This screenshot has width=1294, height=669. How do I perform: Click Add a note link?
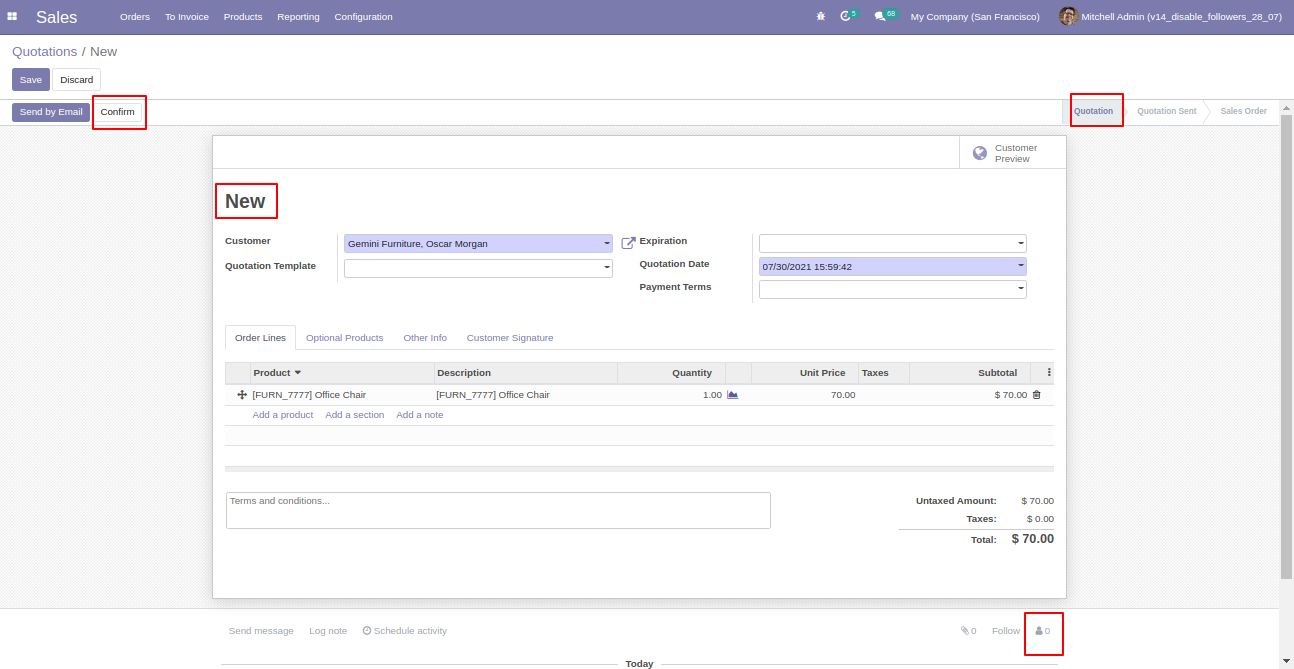click(420, 415)
